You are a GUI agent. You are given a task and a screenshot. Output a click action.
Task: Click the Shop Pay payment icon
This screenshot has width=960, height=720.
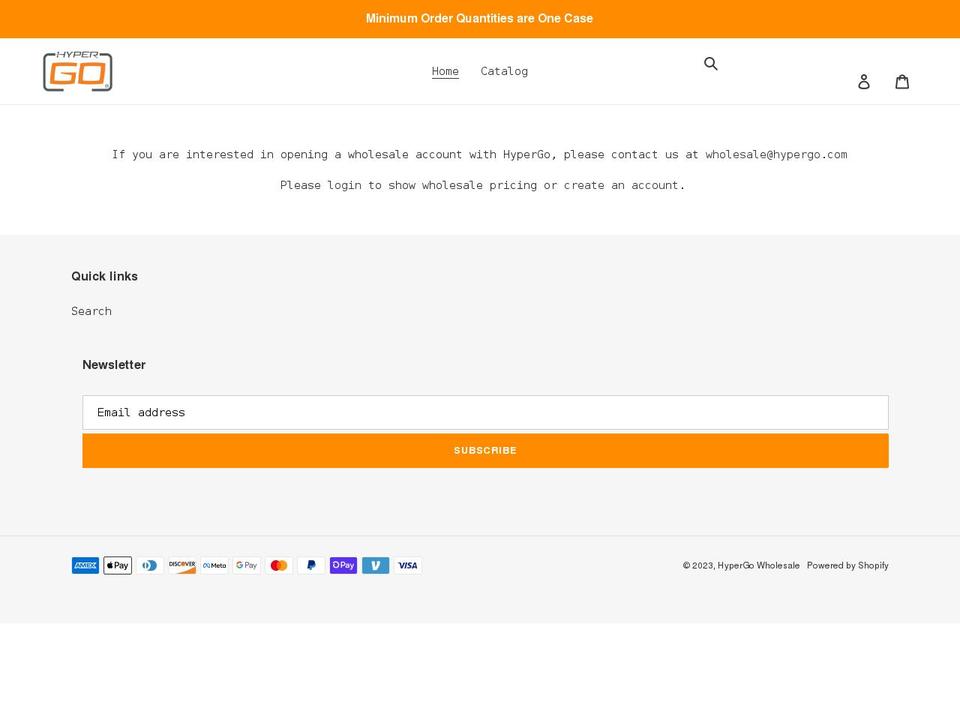tap(343, 565)
